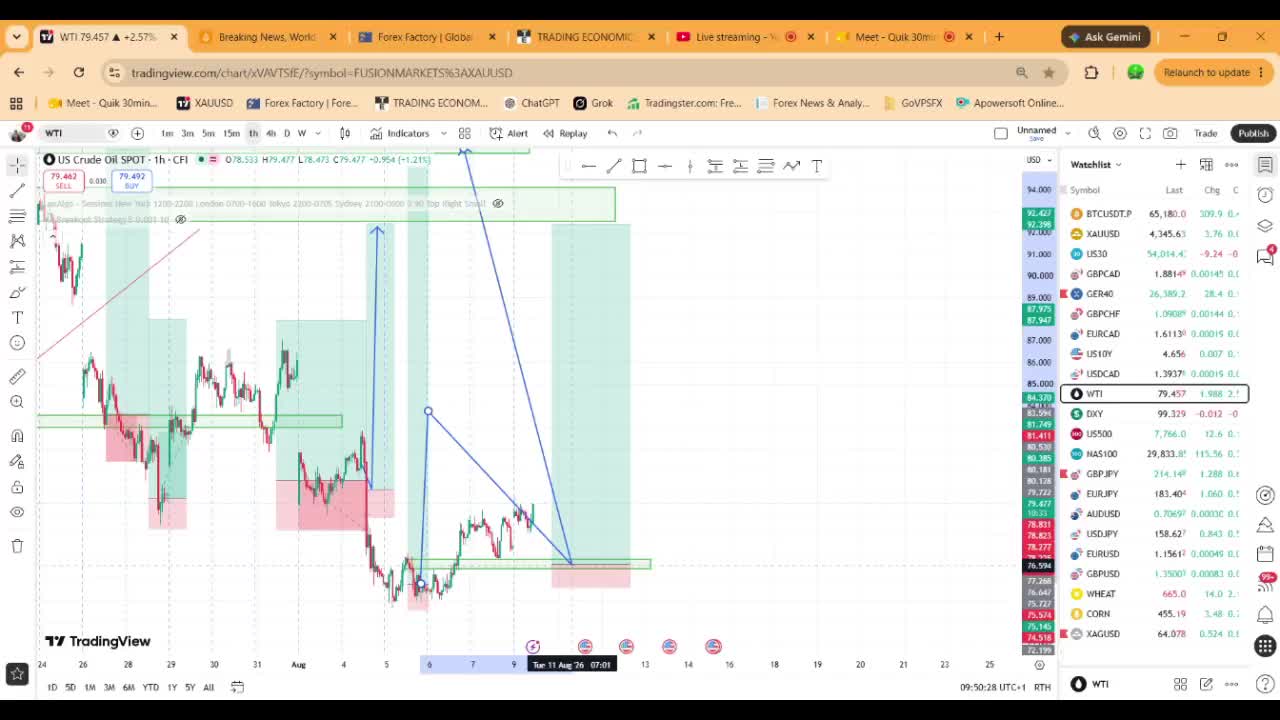Image resolution: width=1280 pixels, height=720 pixels.
Task: Open the text annotation tool in left sidebar
Action: 17,317
